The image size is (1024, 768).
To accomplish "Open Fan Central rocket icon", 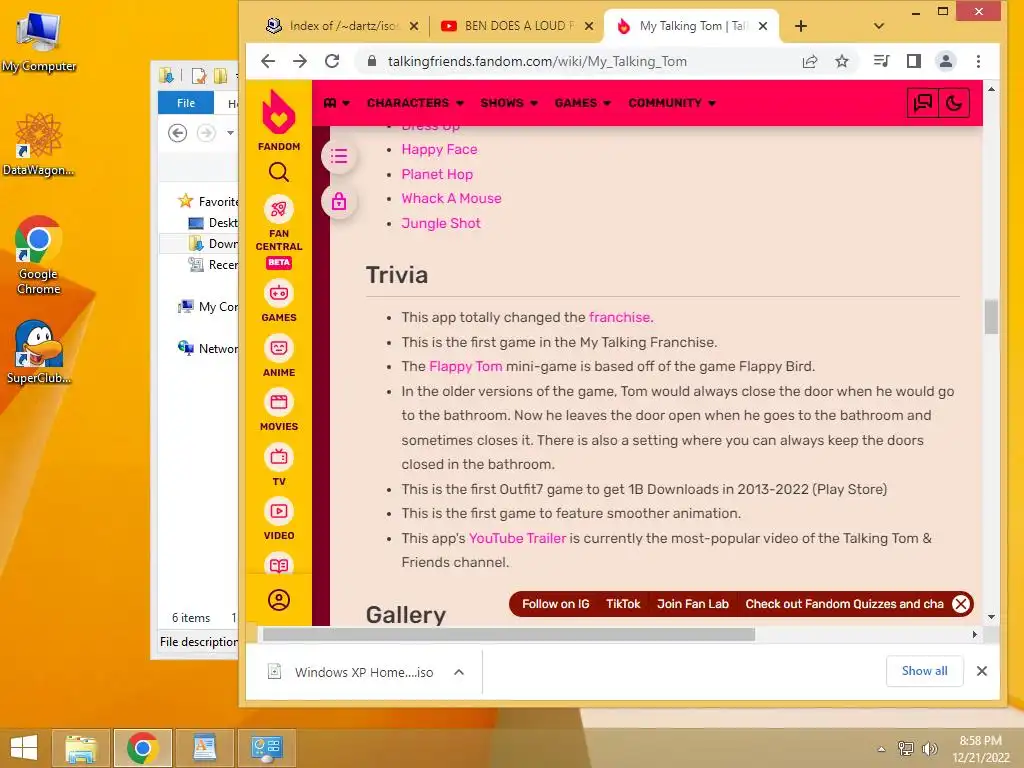I will 279,209.
